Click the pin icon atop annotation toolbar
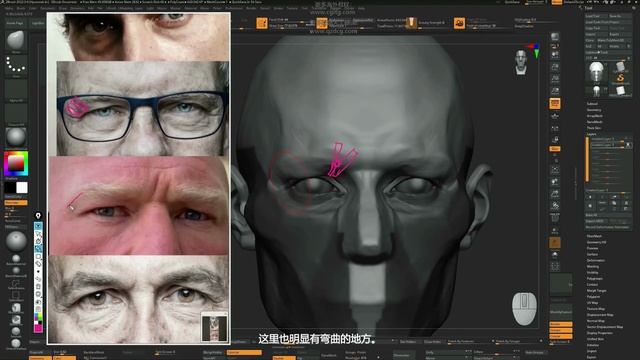The width and height of the screenshot is (640, 360). 38,216
